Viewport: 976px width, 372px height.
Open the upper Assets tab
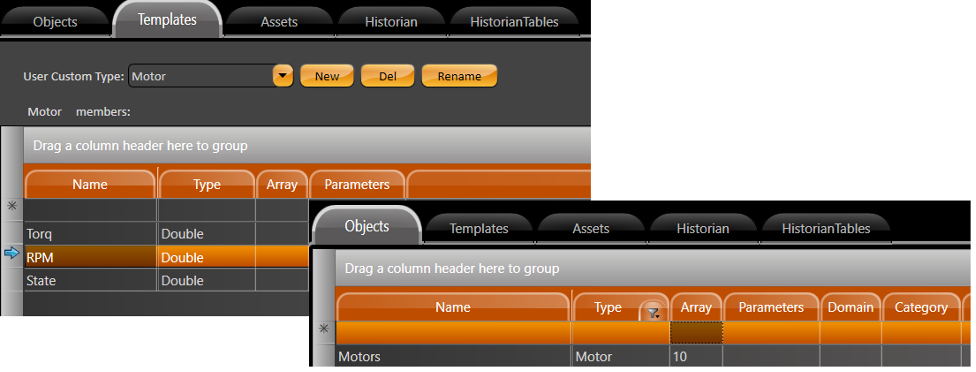pos(279,22)
